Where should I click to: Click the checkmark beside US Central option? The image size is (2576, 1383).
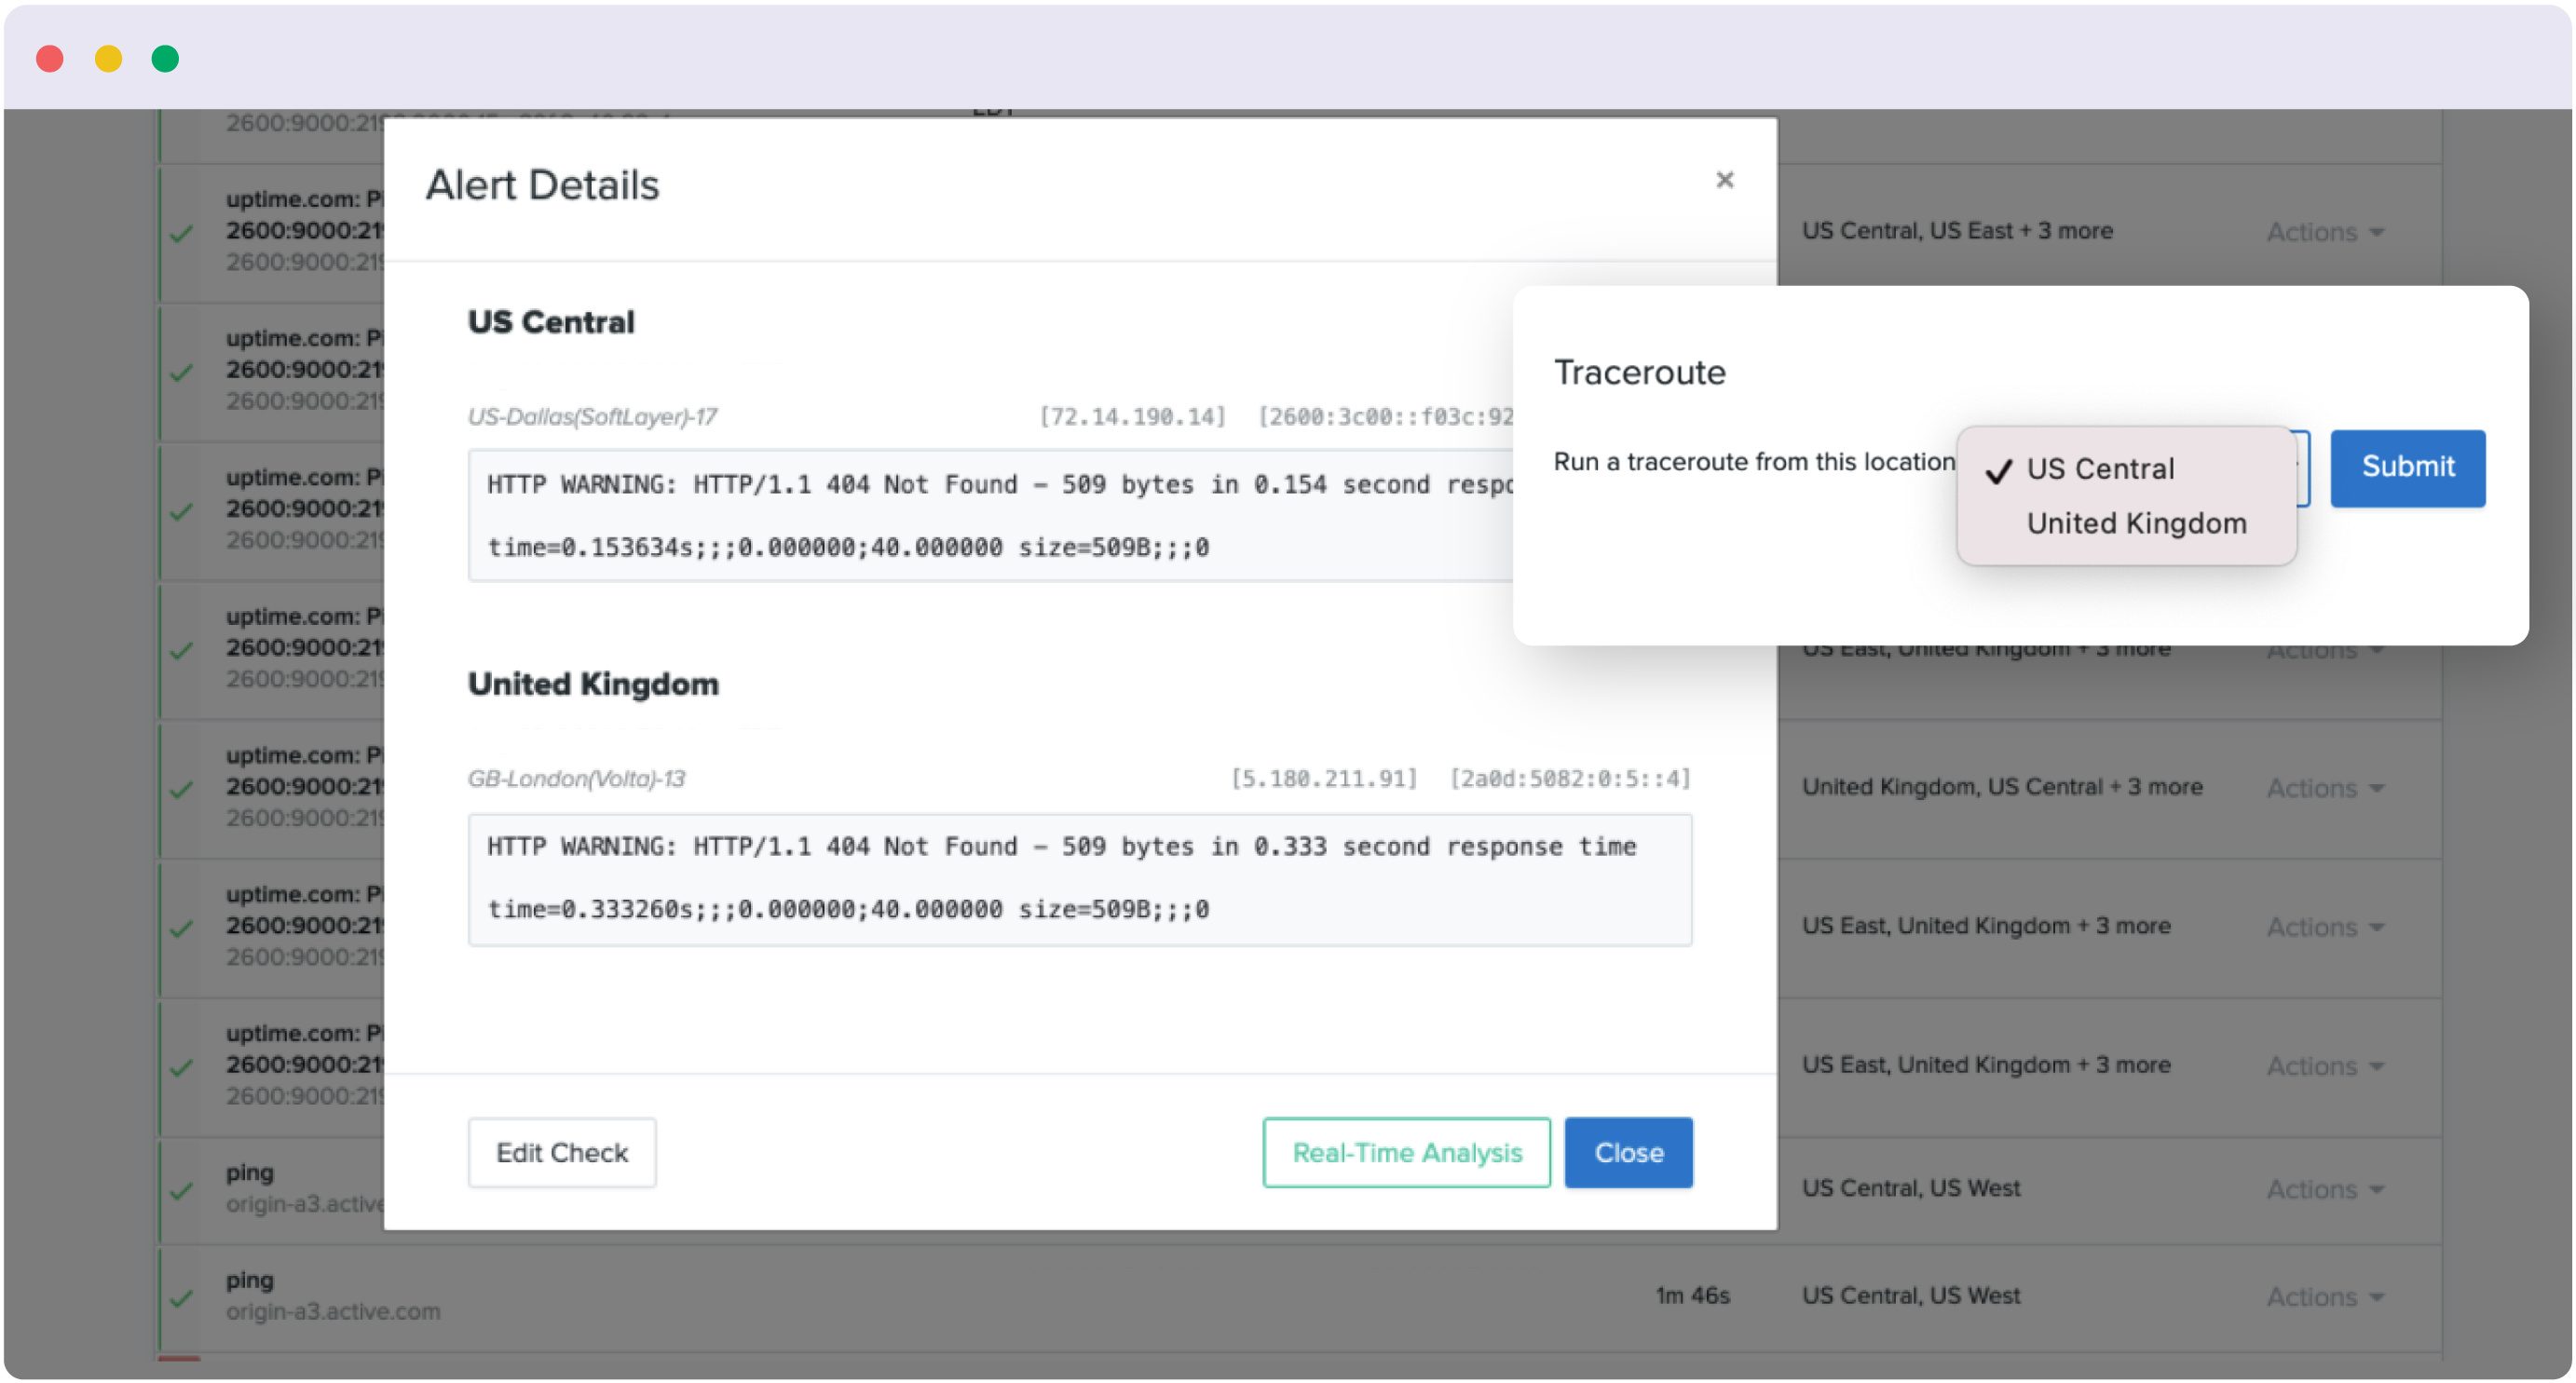[x=1998, y=471]
